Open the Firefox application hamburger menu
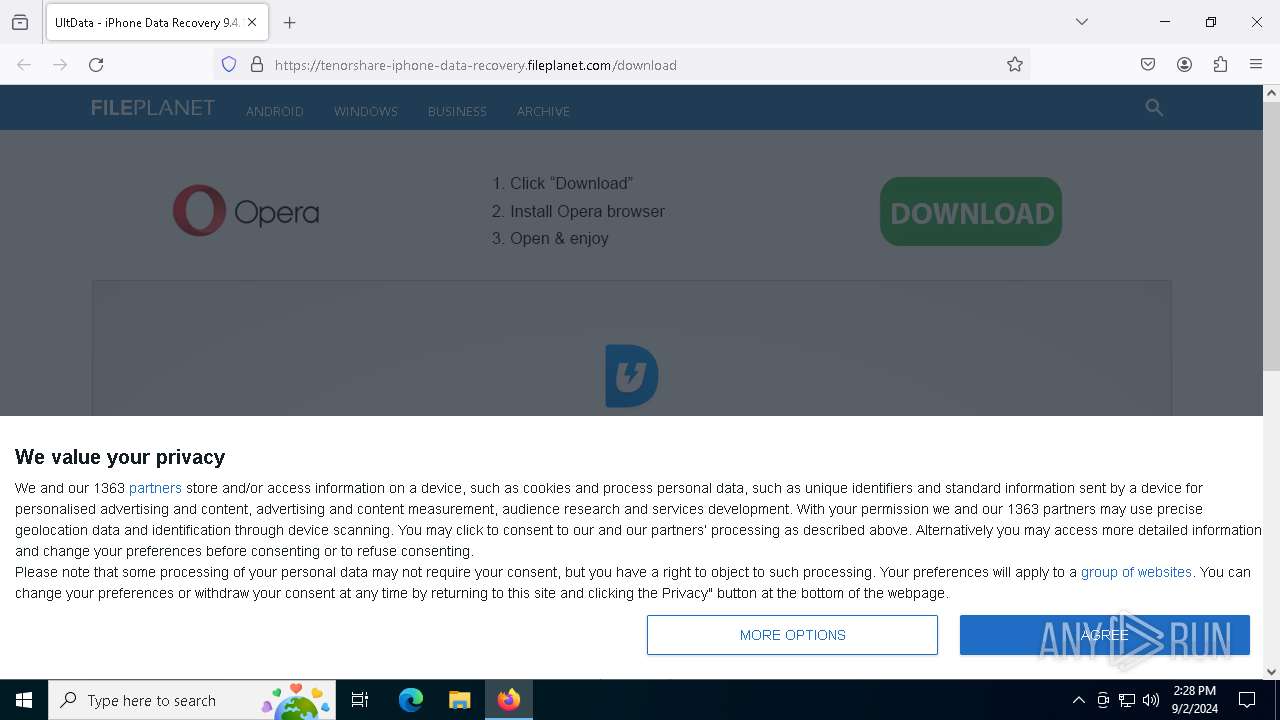Viewport: 1280px width, 720px height. 1256,65
